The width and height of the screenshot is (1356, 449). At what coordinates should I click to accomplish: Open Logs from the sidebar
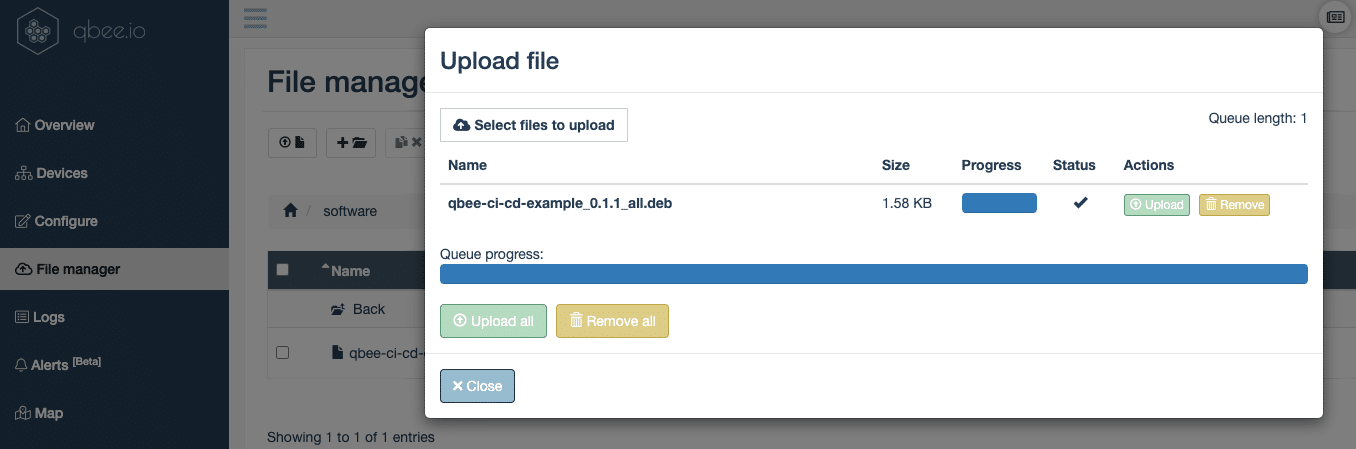pyautogui.click(x=48, y=317)
